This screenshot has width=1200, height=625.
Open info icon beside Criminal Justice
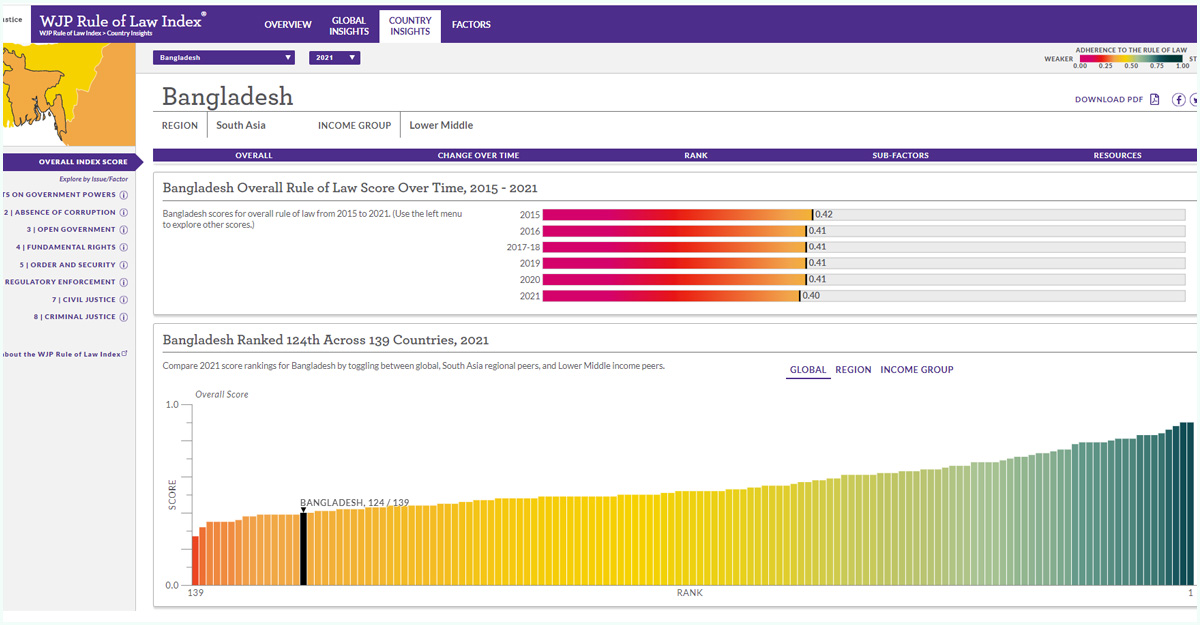click(124, 317)
